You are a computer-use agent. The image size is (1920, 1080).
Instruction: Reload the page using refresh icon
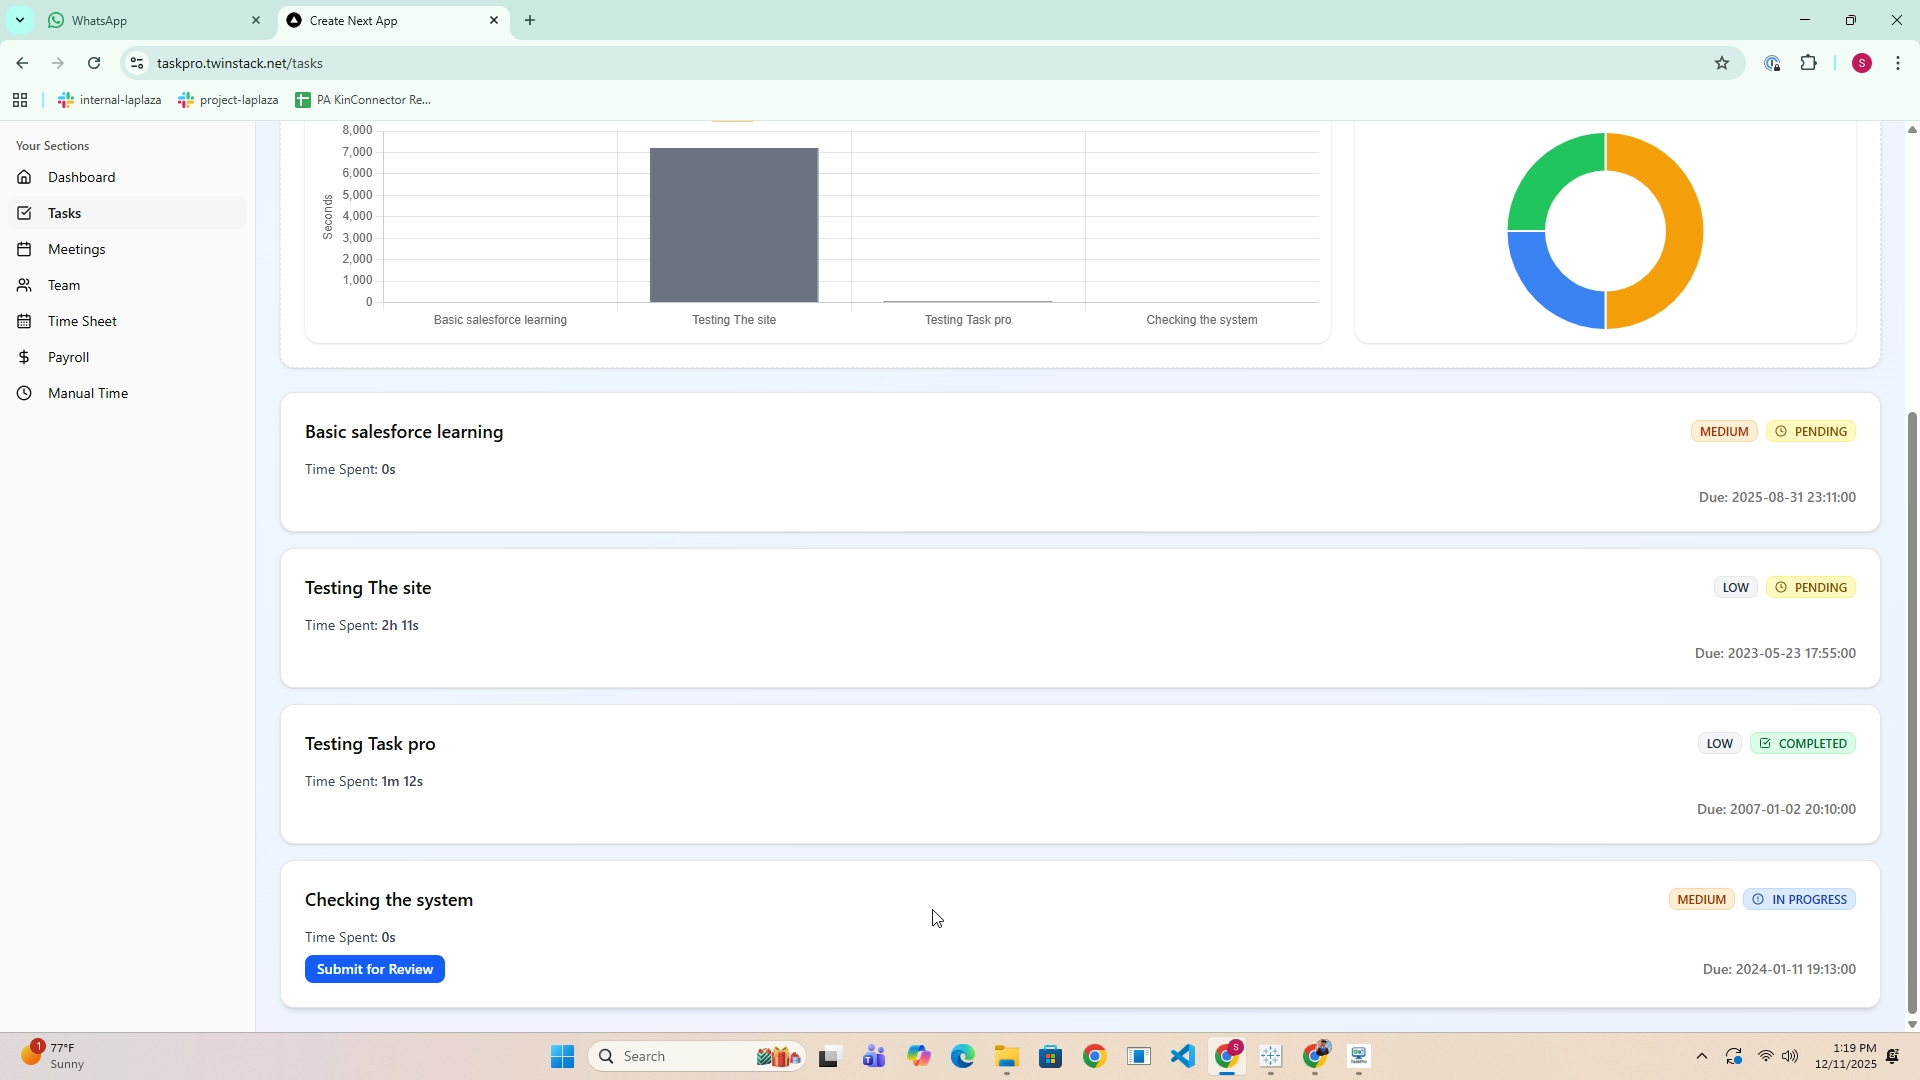point(94,63)
